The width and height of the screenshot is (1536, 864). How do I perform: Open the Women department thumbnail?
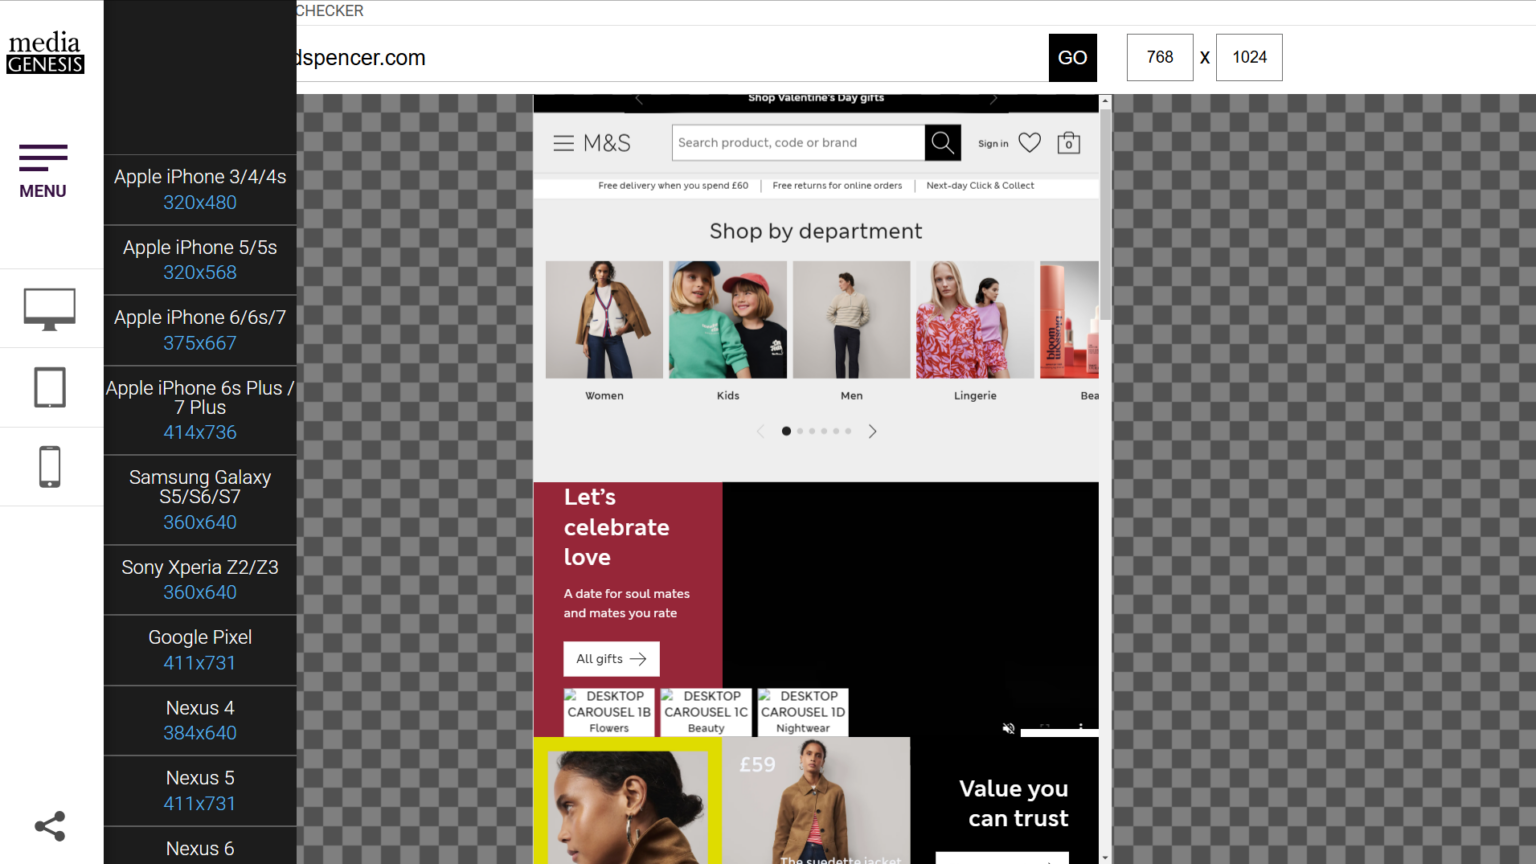604,320
